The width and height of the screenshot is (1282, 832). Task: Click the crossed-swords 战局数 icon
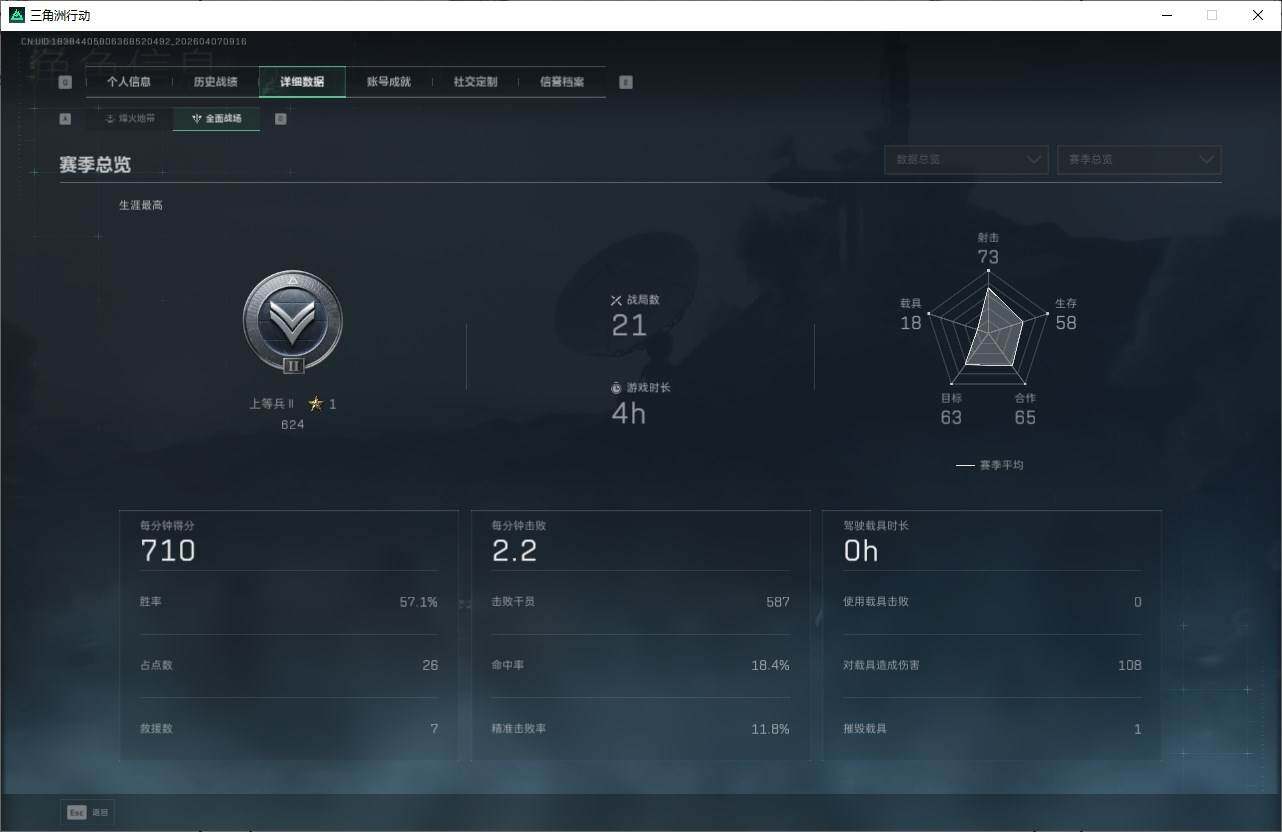(x=616, y=300)
